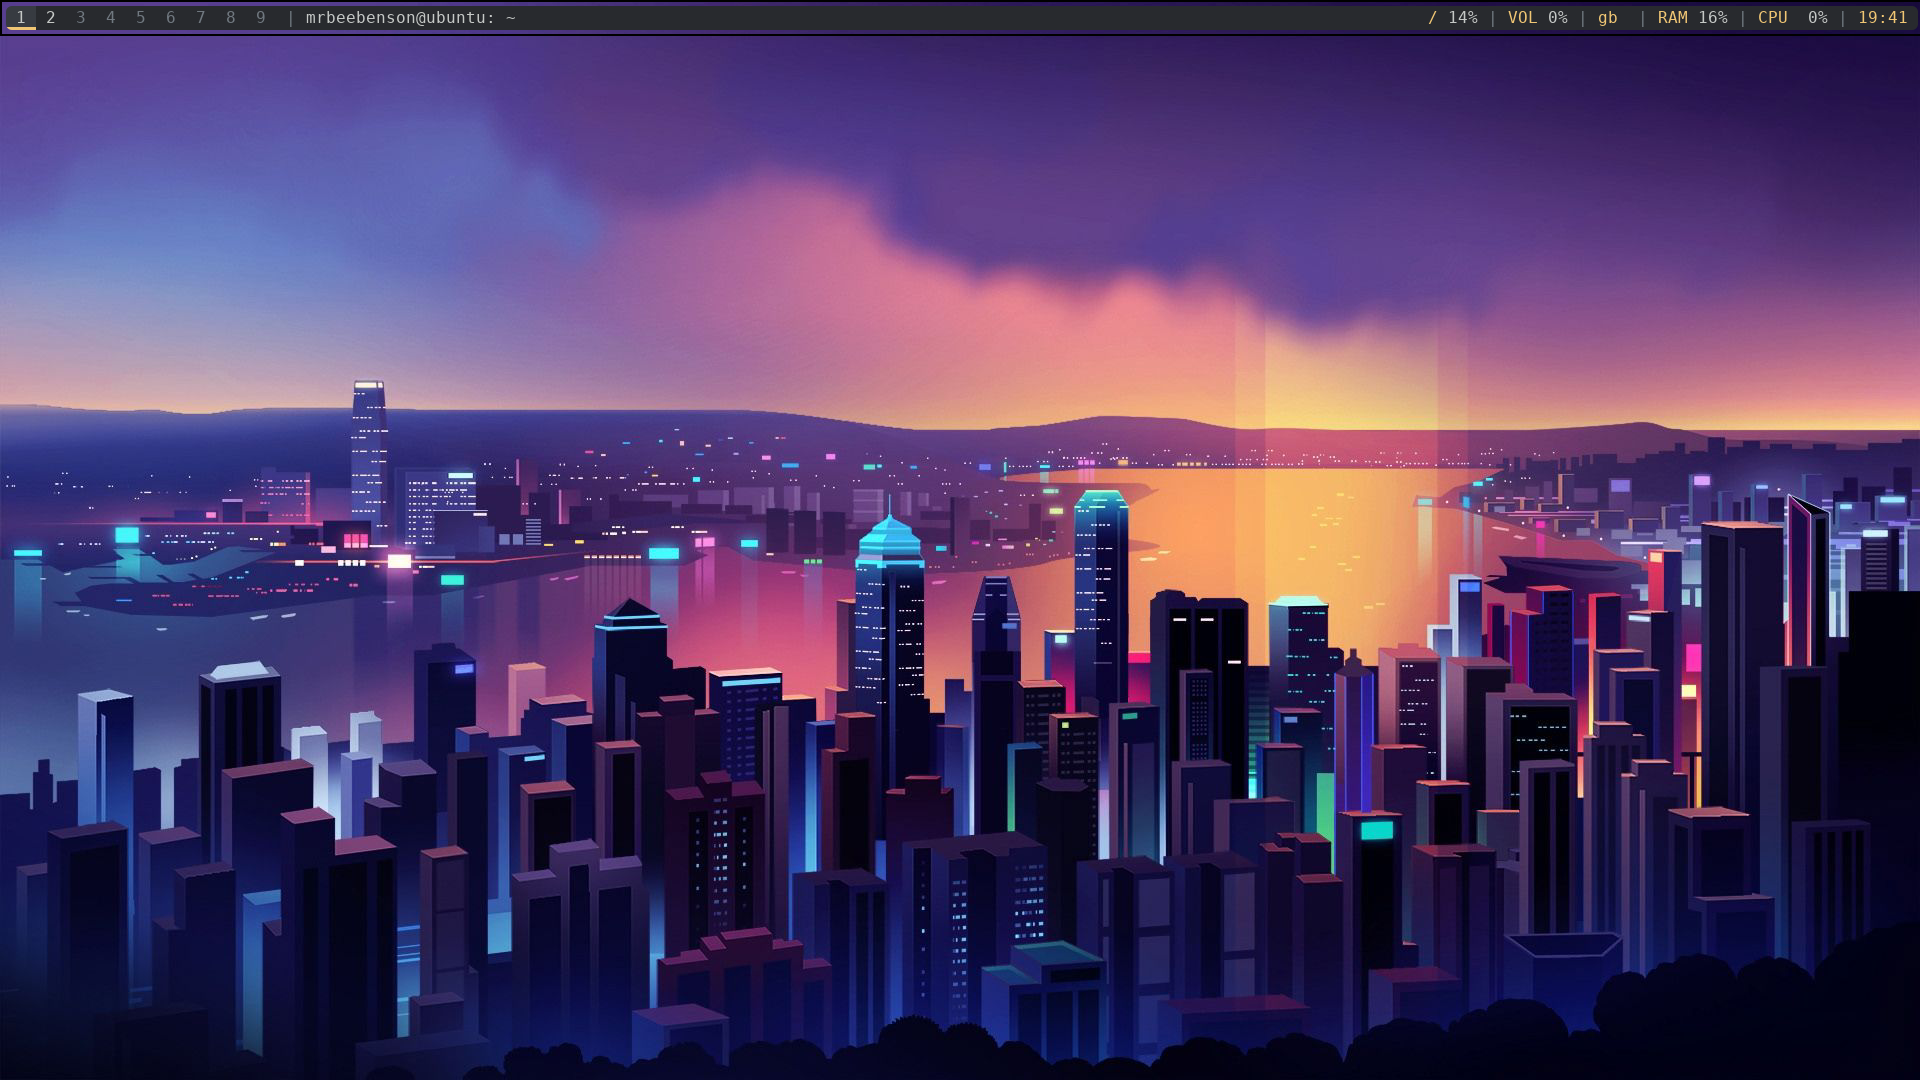Switch to workspace 1
This screenshot has height=1080, width=1920.
click(21, 18)
